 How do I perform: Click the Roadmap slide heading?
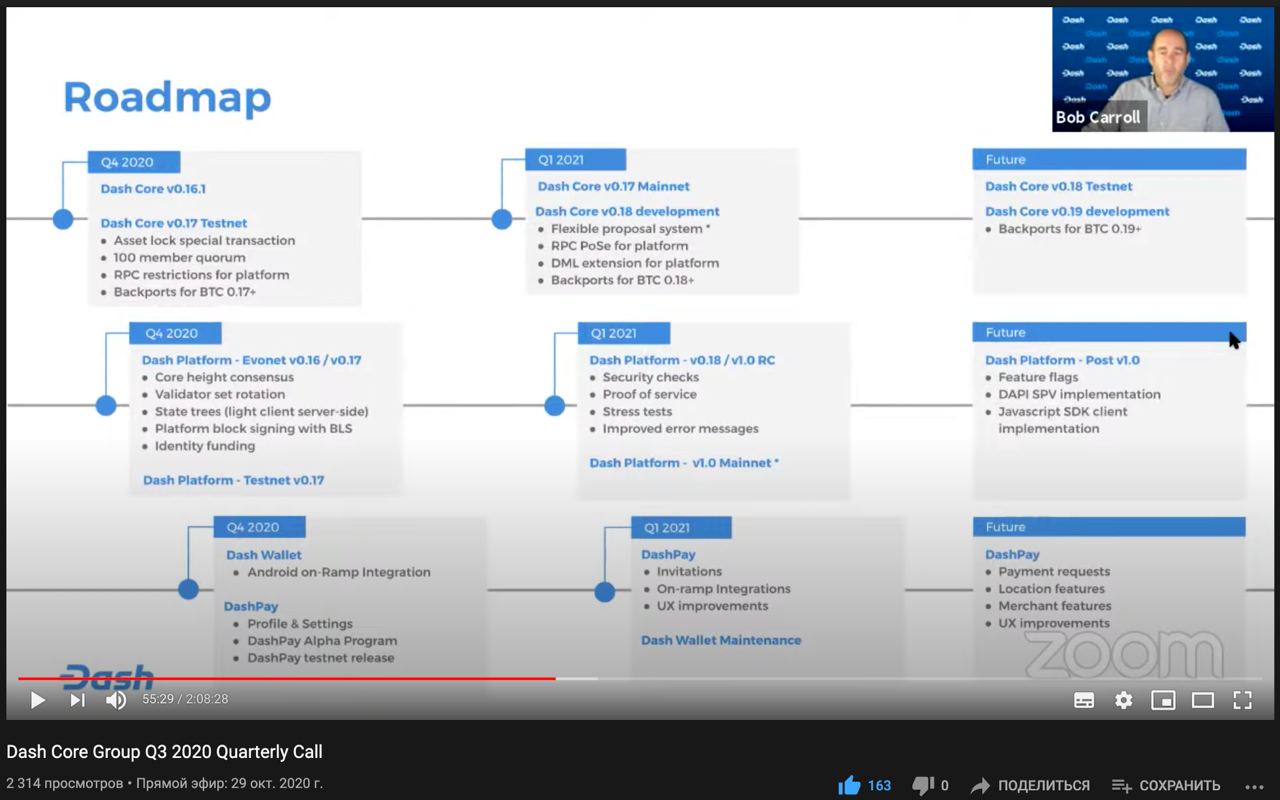(x=167, y=98)
